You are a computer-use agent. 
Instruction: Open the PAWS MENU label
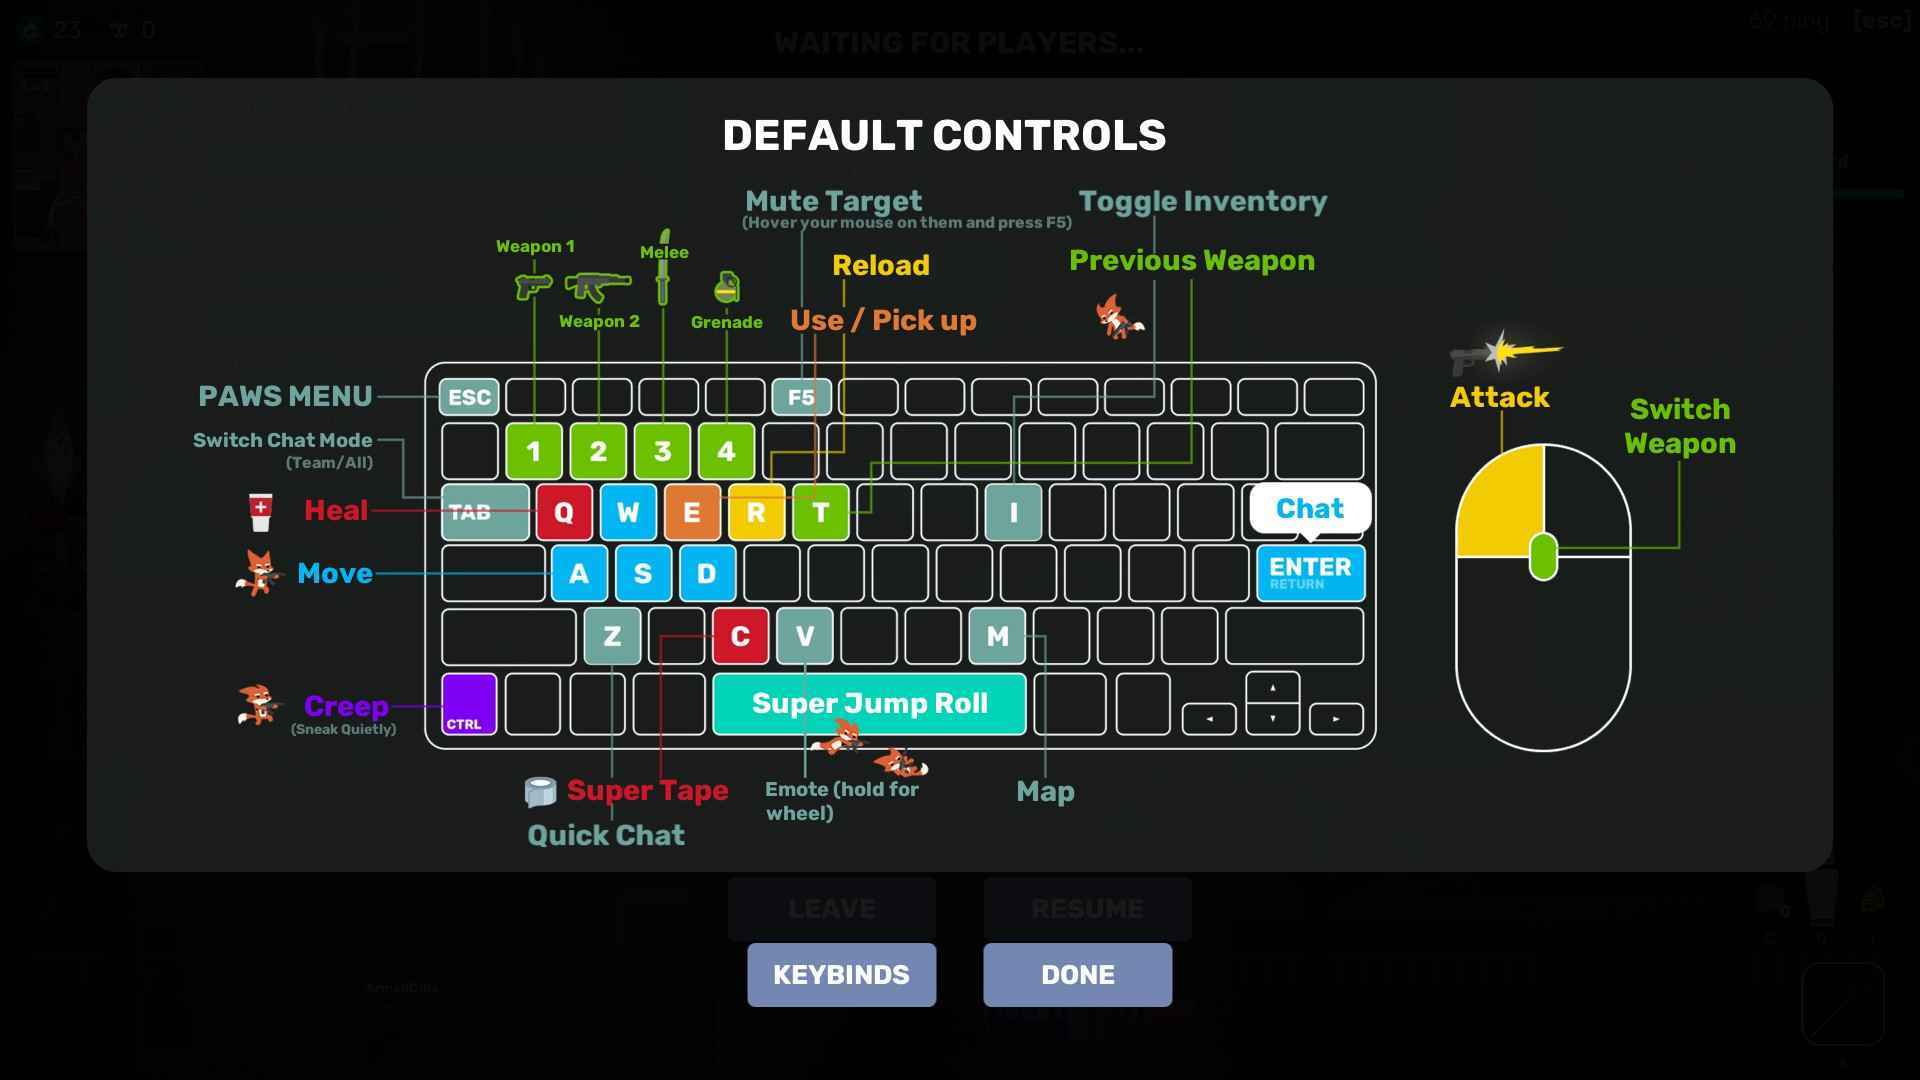284,394
